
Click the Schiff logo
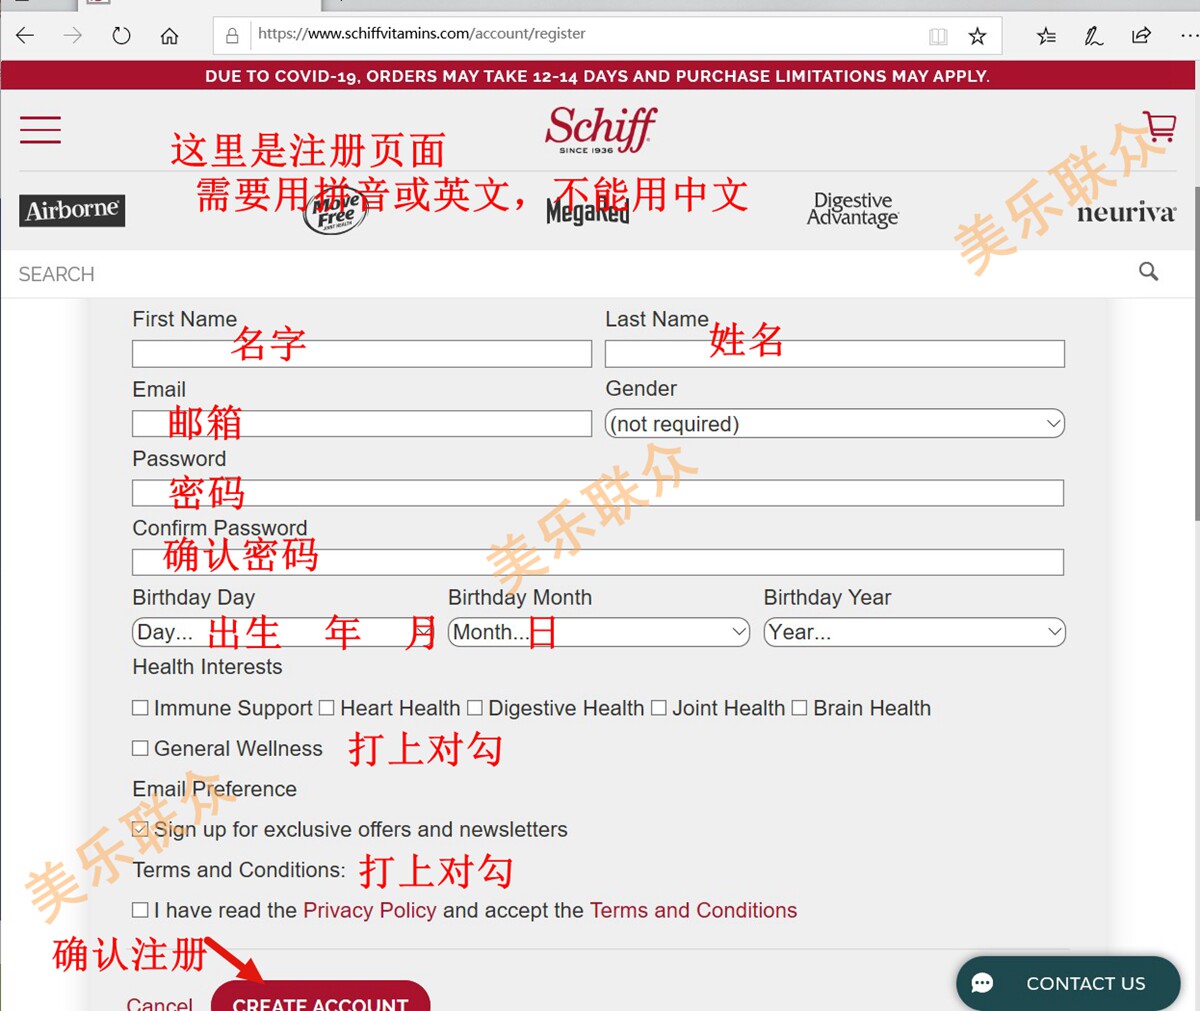(x=600, y=130)
